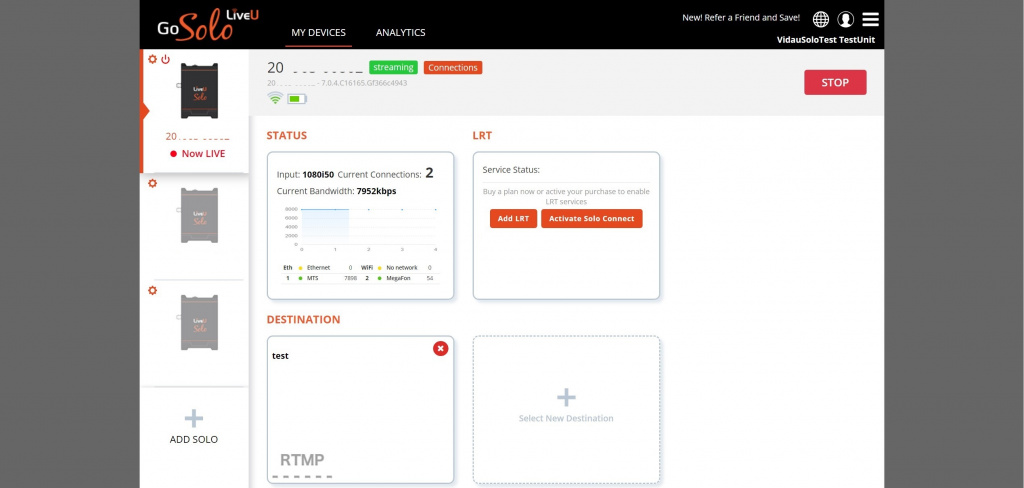Click the green battery status icon
The width and height of the screenshot is (1024, 488).
[297, 99]
